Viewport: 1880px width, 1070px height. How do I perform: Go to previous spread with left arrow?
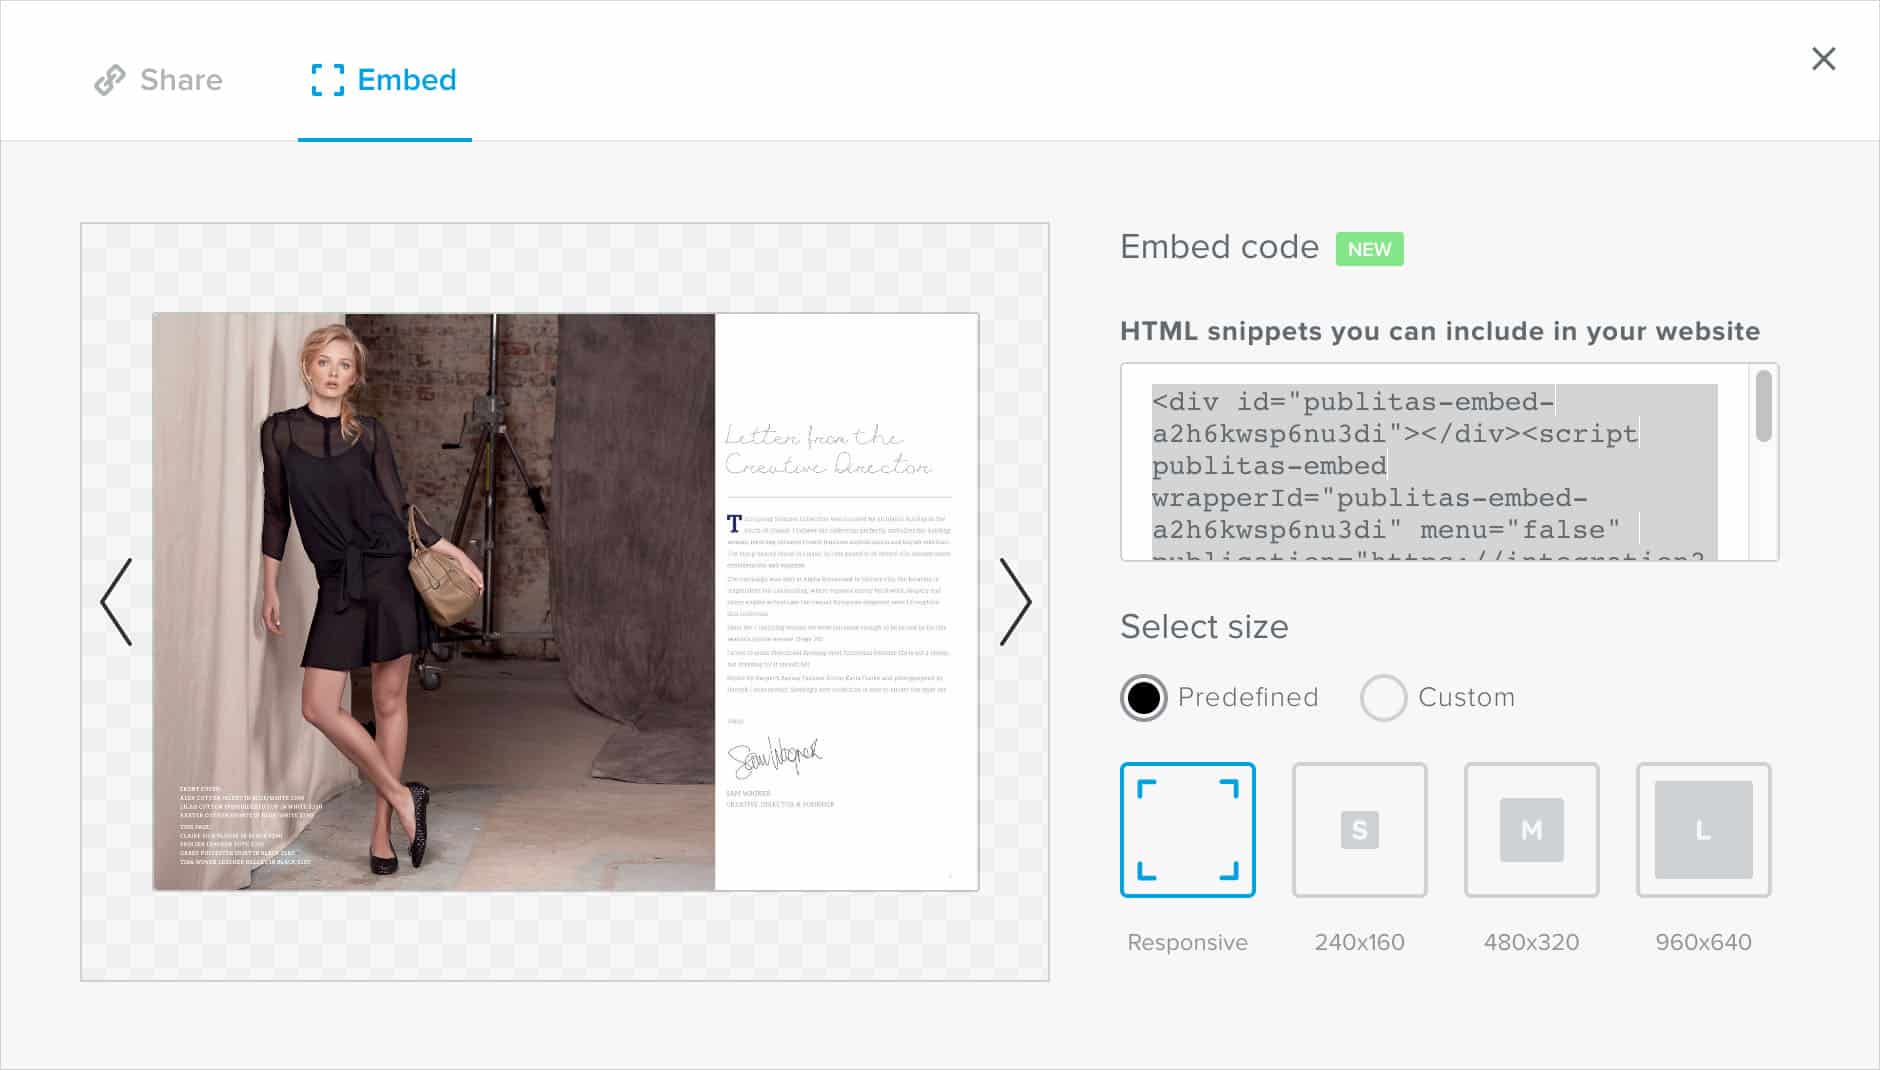[115, 601]
